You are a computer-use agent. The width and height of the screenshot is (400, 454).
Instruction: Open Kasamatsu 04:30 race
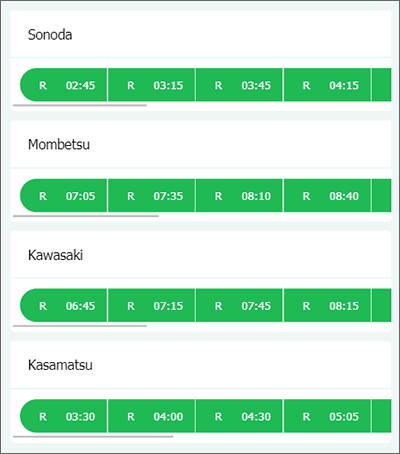coord(239,416)
